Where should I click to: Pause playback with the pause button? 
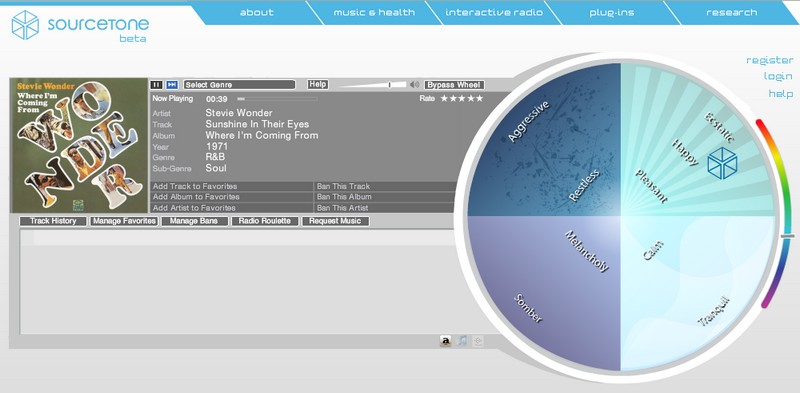156,85
